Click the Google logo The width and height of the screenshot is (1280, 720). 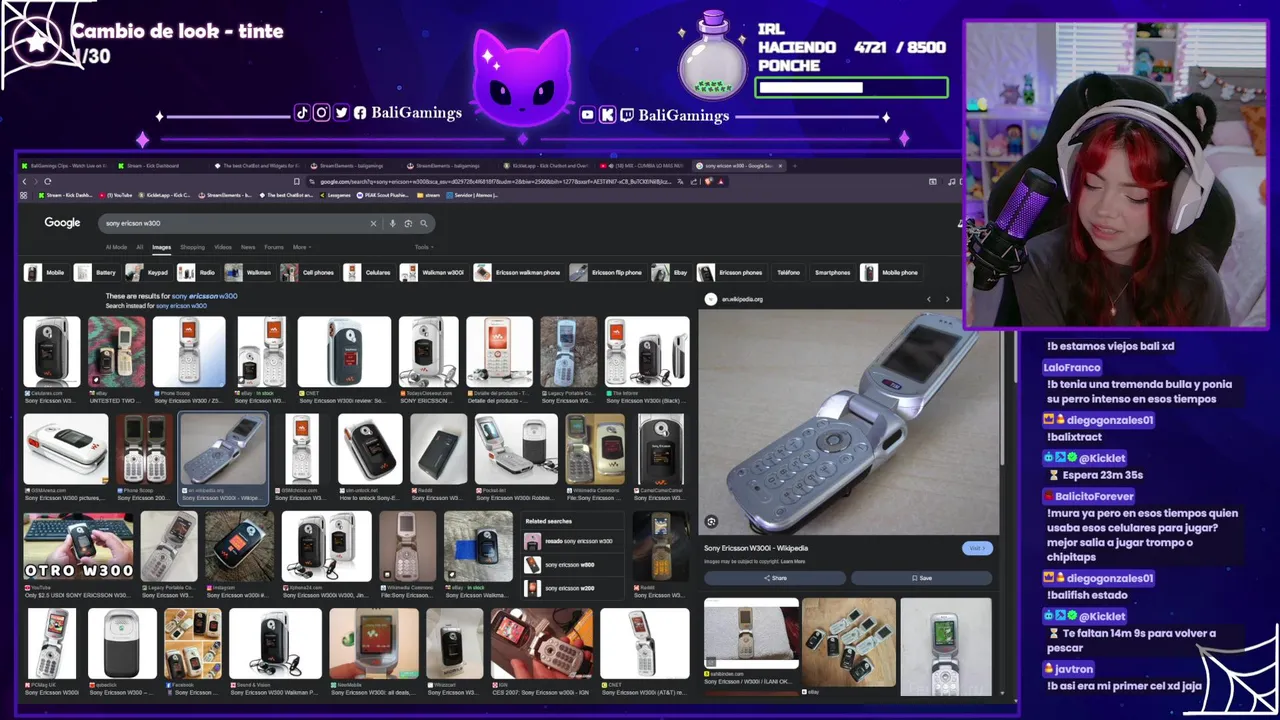[62, 222]
